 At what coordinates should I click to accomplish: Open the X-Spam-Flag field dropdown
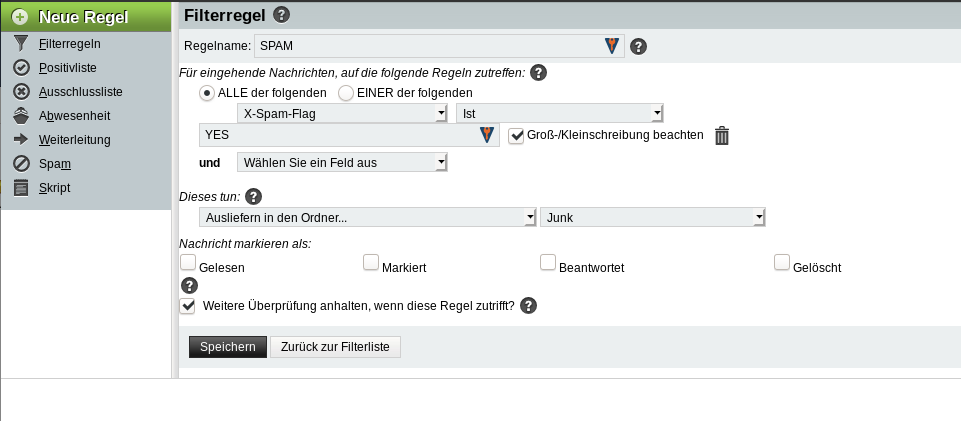342,113
